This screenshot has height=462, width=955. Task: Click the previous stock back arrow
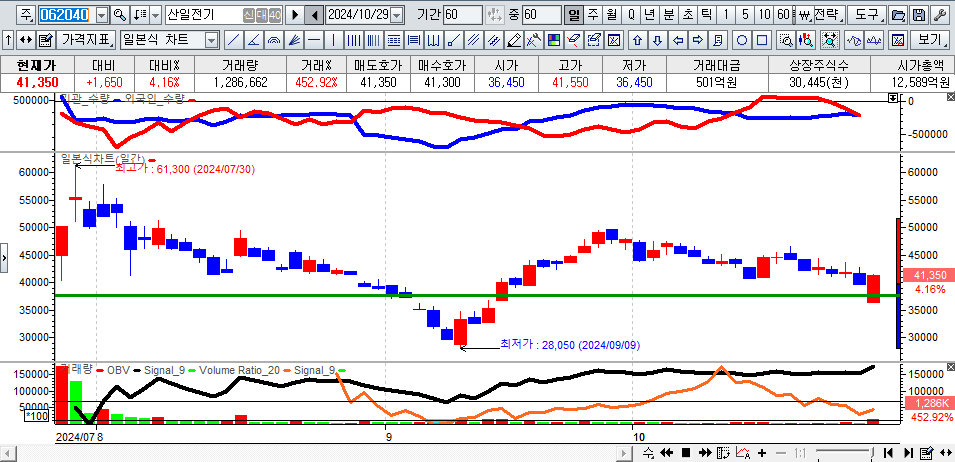(315, 15)
